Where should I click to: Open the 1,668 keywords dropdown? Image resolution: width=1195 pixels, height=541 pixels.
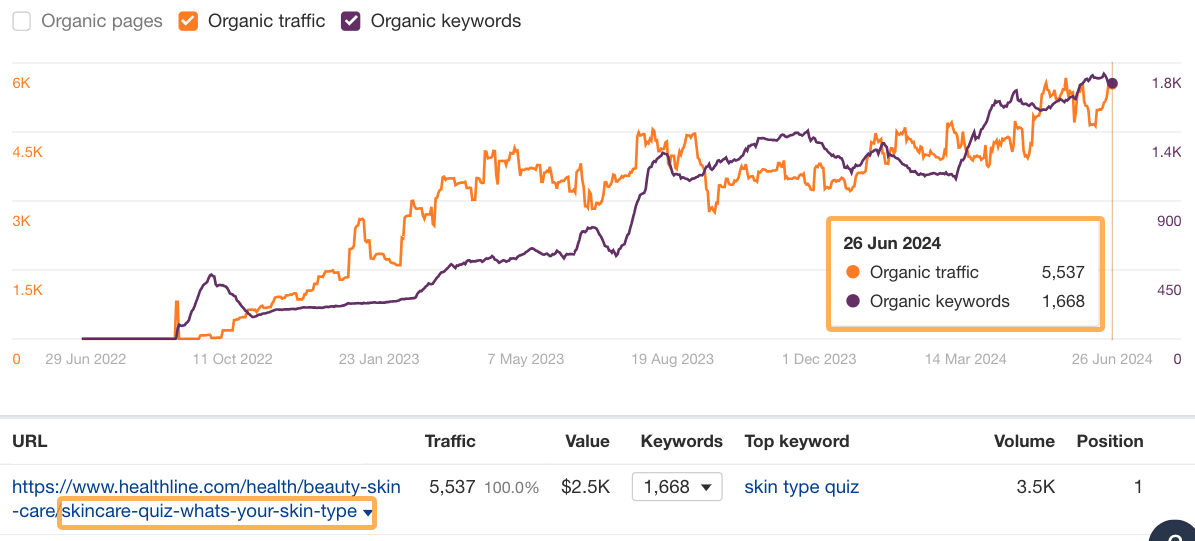[677, 488]
